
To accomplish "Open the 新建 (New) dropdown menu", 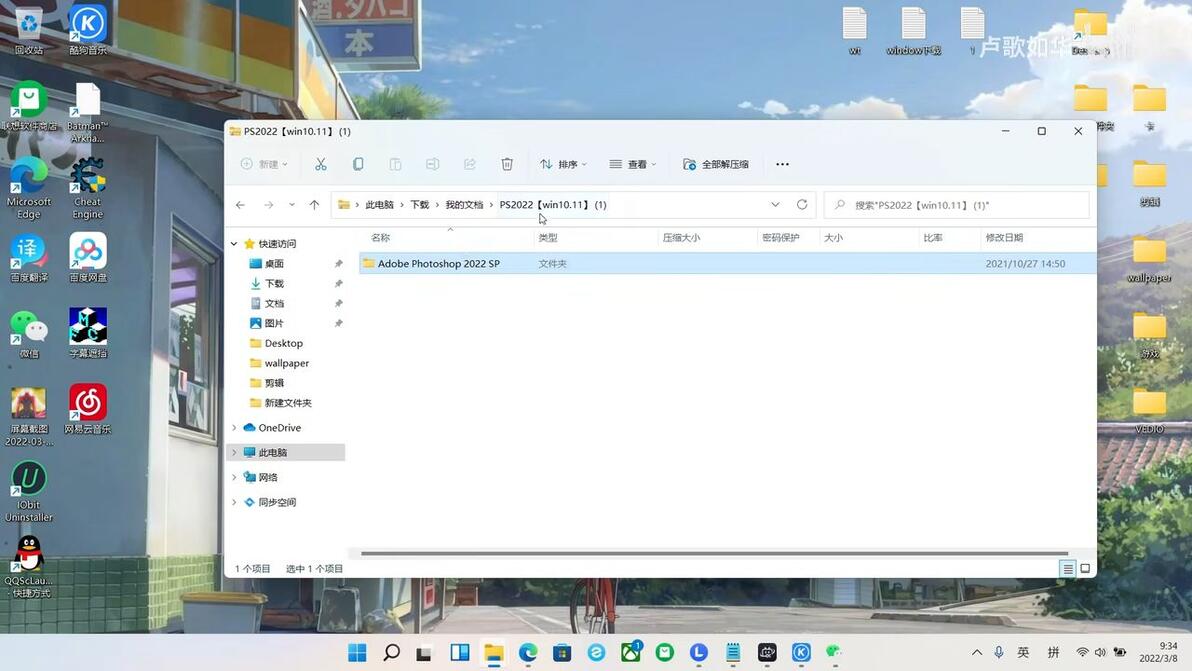I will [x=264, y=164].
